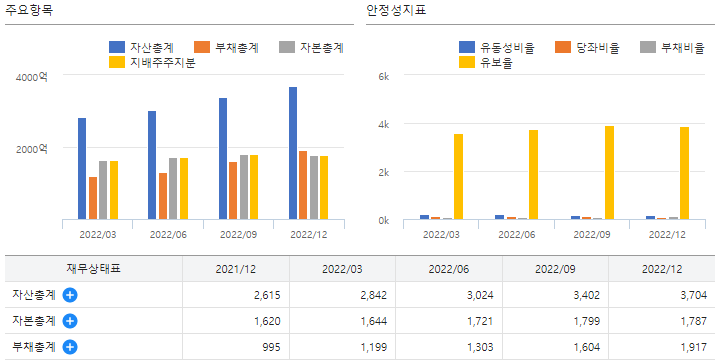This screenshot has height=363, width=715.
Task: Click the 4000억 y-axis label
Action: tap(32, 77)
